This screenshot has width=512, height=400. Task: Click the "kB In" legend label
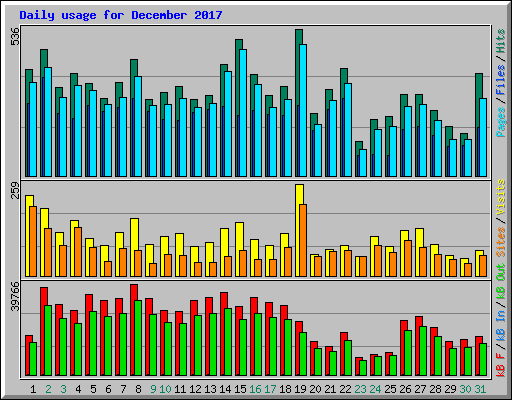tap(500, 327)
